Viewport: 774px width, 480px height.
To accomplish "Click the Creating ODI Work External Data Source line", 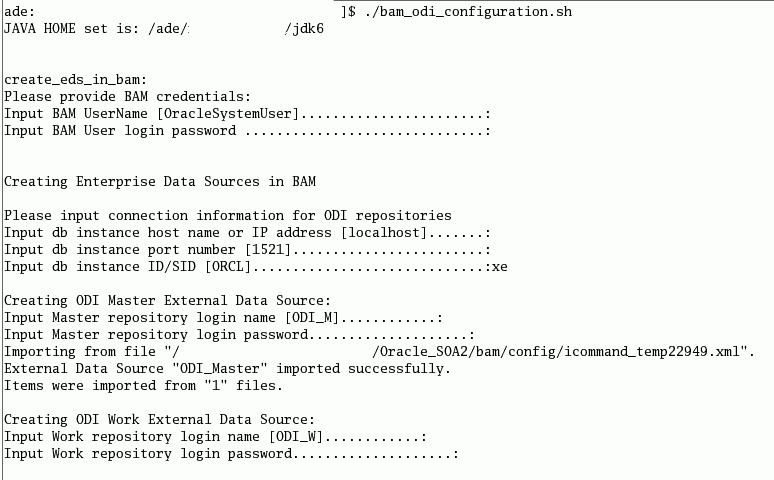I will click(159, 419).
